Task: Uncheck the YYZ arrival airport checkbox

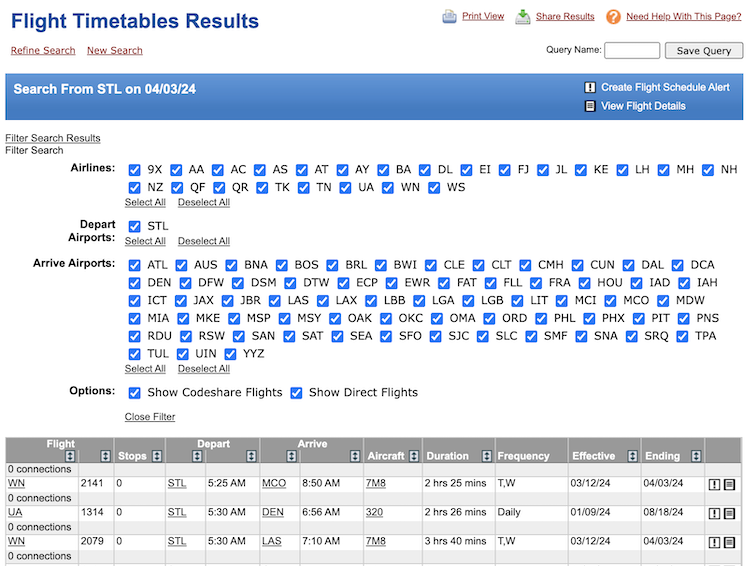Action: [x=232, y=354]
